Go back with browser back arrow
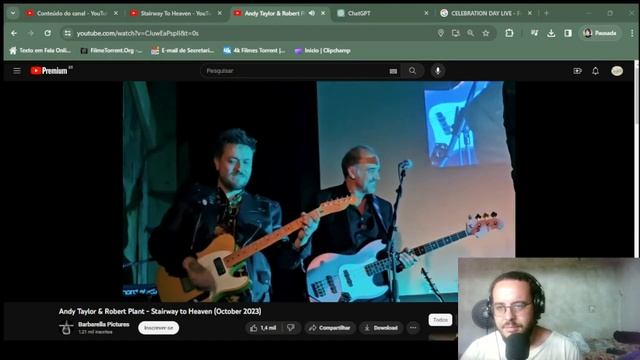The width and height of the screenshot is (640, 360). tap(14, 33)
